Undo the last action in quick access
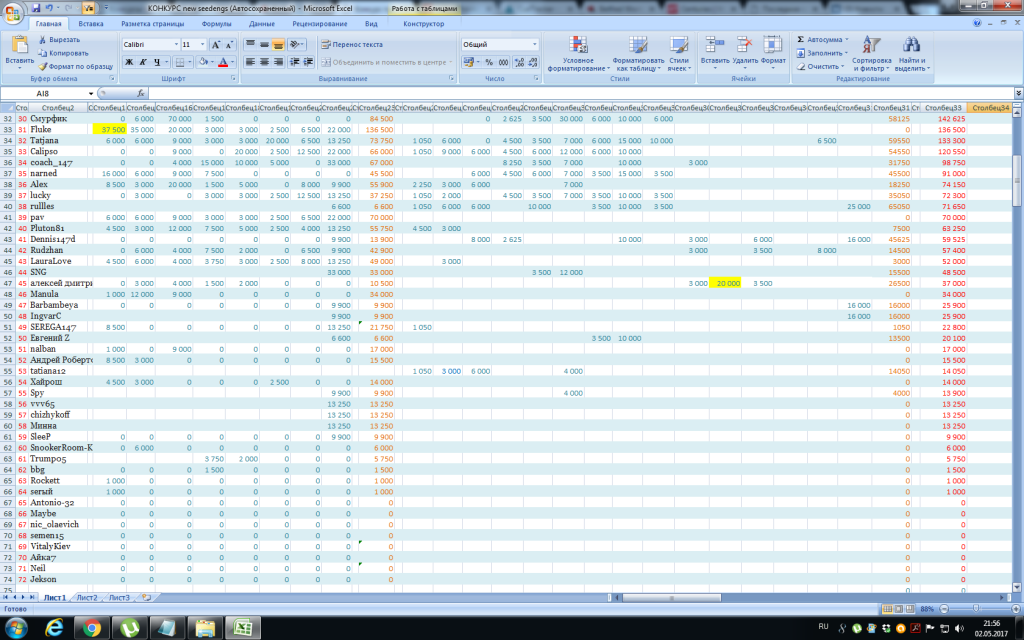Image resolution: width=1024 pixels, height=640 pixels. coord(50,8)
